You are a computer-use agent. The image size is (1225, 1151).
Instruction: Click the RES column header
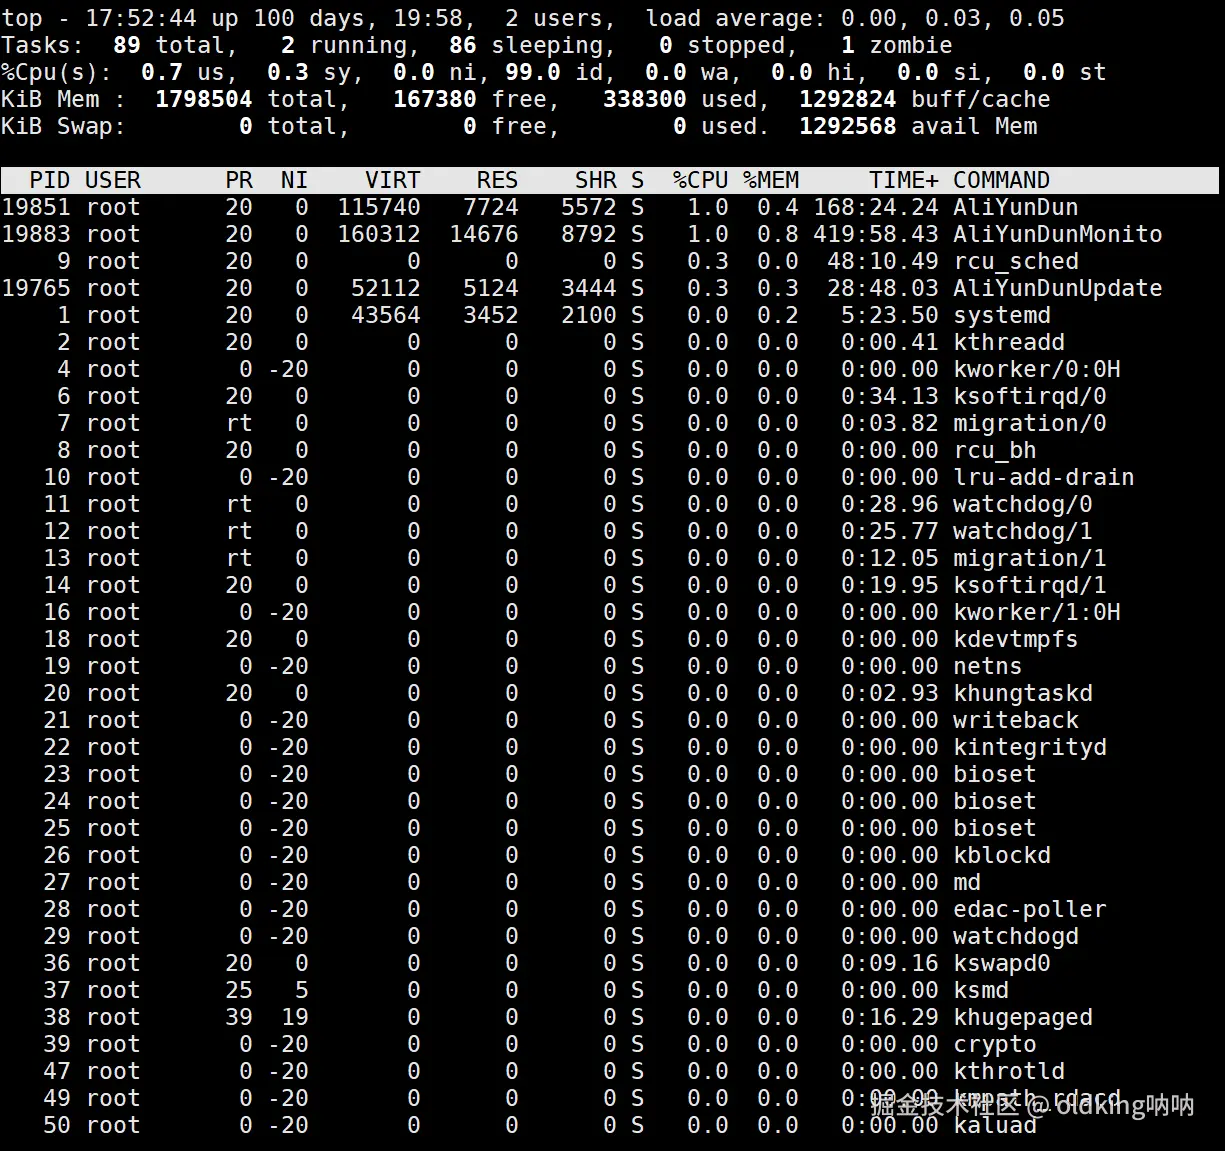point(497,180)
